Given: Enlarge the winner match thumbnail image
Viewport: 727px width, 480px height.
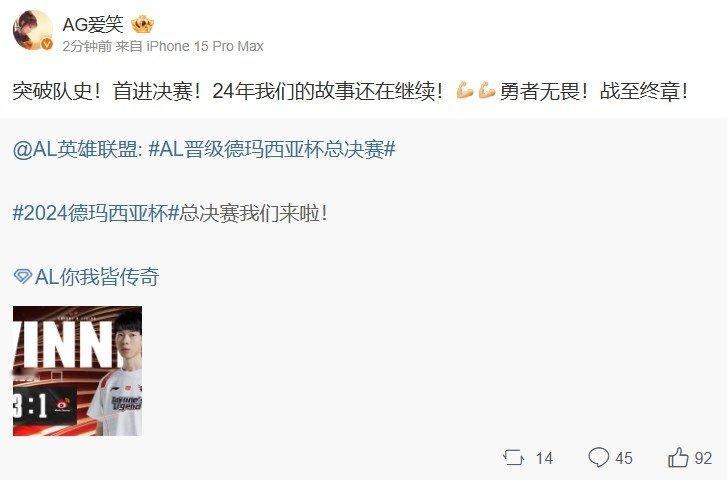Looking at the screenshot, I should 77,371.
